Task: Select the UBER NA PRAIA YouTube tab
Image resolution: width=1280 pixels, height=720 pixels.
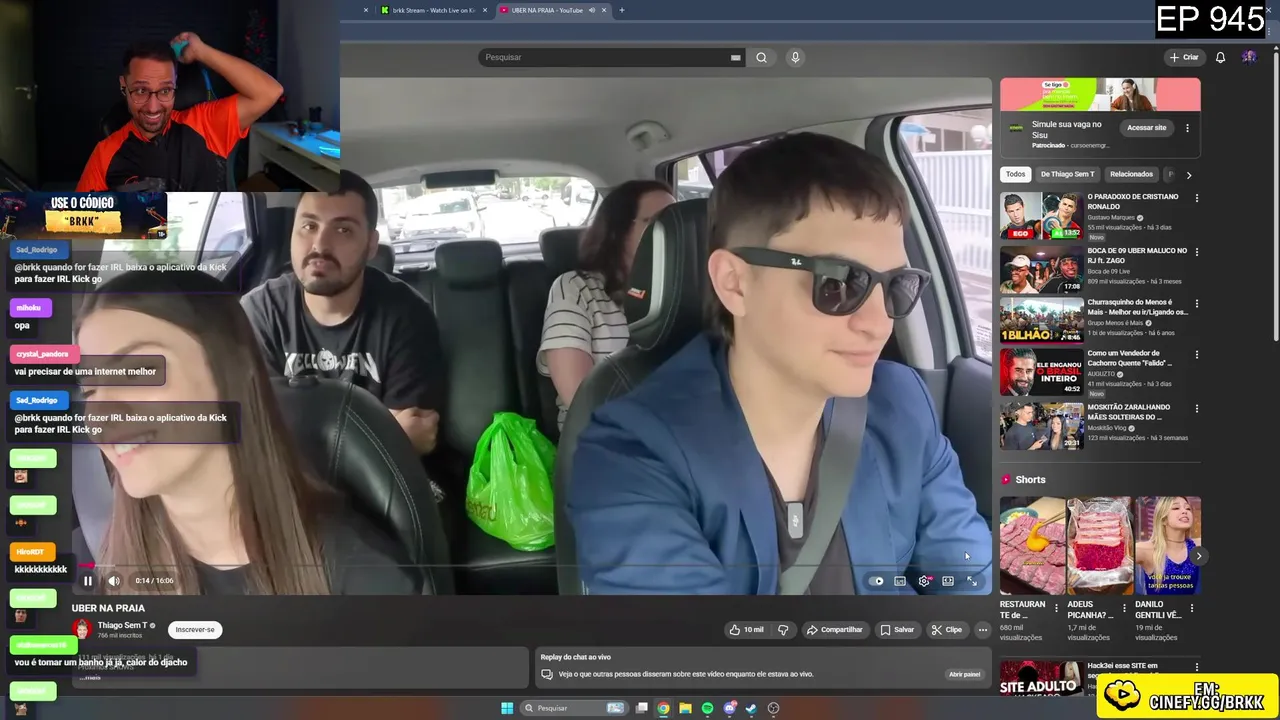Action: click(x=545, y=10)
